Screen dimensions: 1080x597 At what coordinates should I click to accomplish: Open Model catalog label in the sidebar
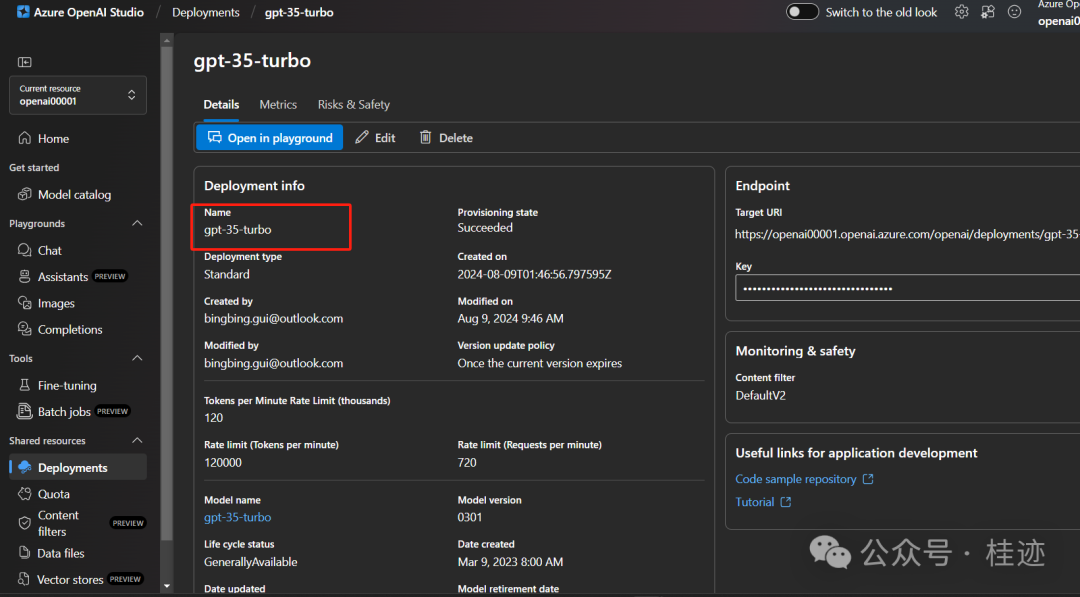74,195
